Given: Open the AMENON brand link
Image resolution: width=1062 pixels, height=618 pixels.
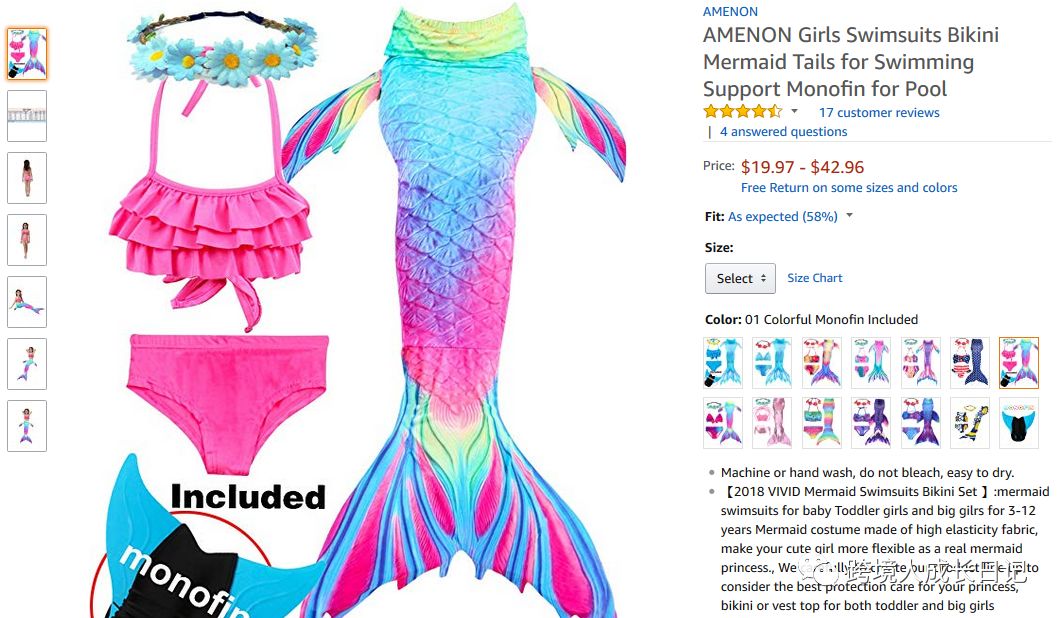Looking at the screenshot, I should [730, 12].
